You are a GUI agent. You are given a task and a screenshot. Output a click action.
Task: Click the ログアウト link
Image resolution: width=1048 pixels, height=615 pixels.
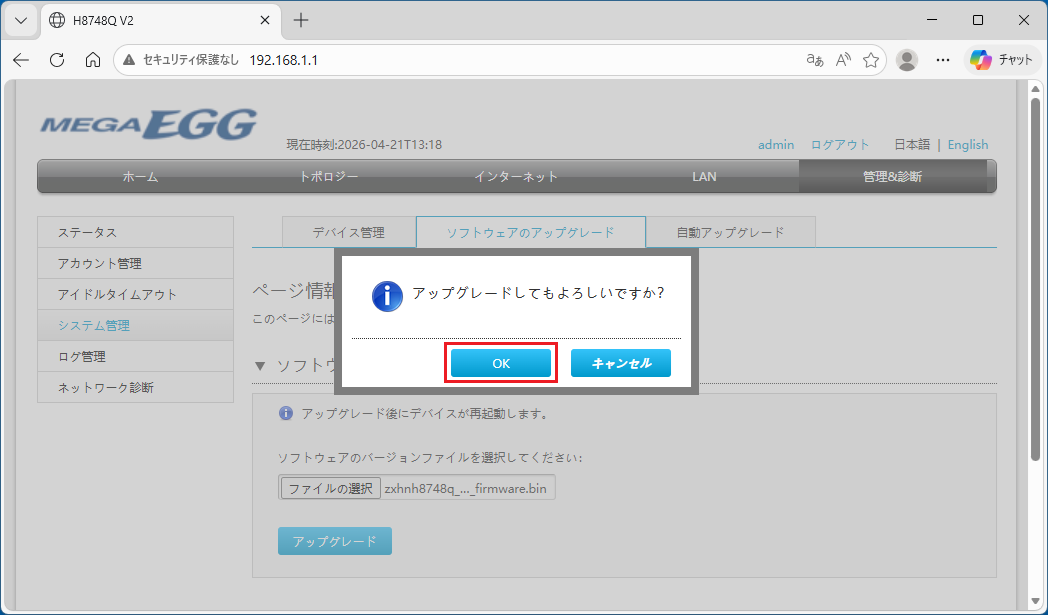pos(840,144)
